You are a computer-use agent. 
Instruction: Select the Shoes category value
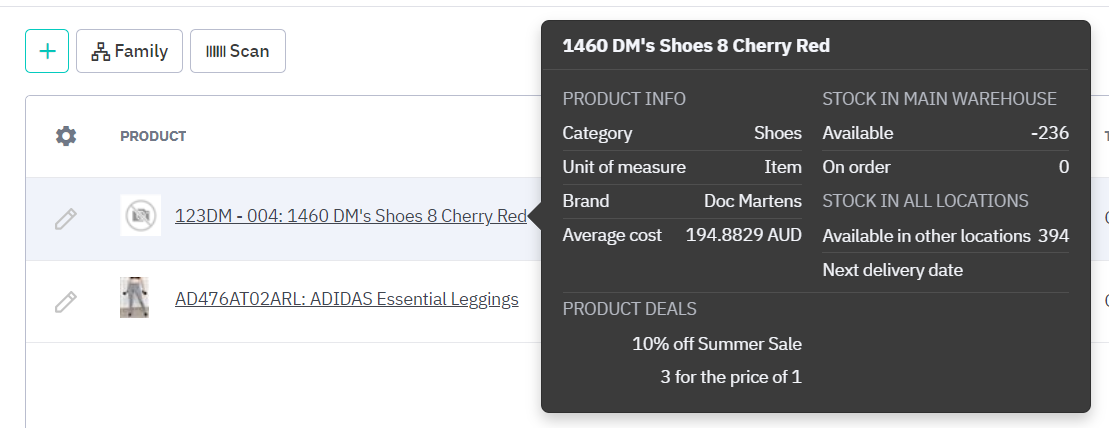[x=777, y=133]
